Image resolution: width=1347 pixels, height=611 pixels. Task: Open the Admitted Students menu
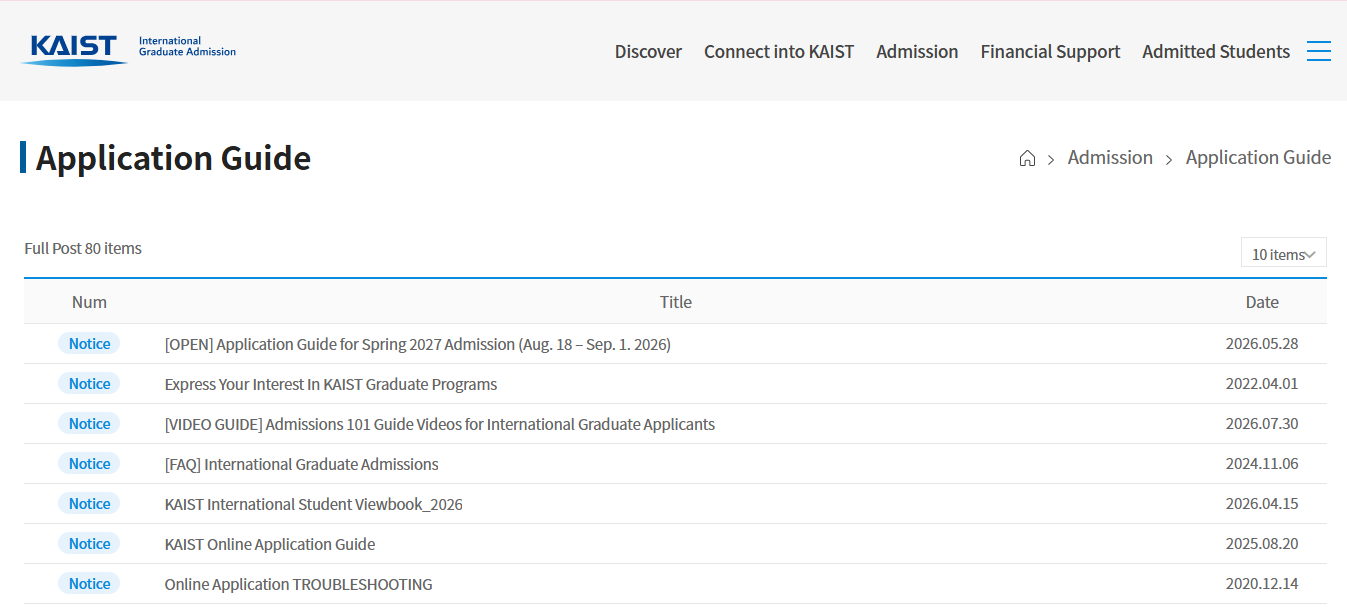coord(1216,51)
